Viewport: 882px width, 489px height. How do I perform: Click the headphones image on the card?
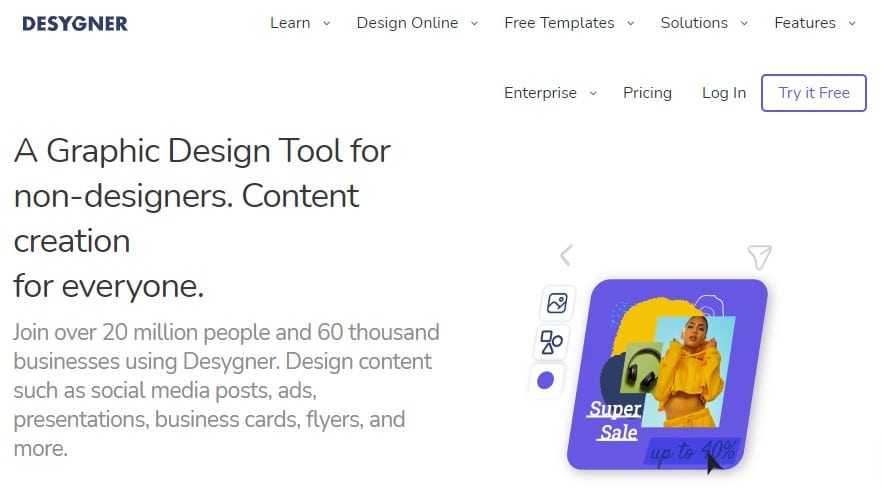(641, 367)
